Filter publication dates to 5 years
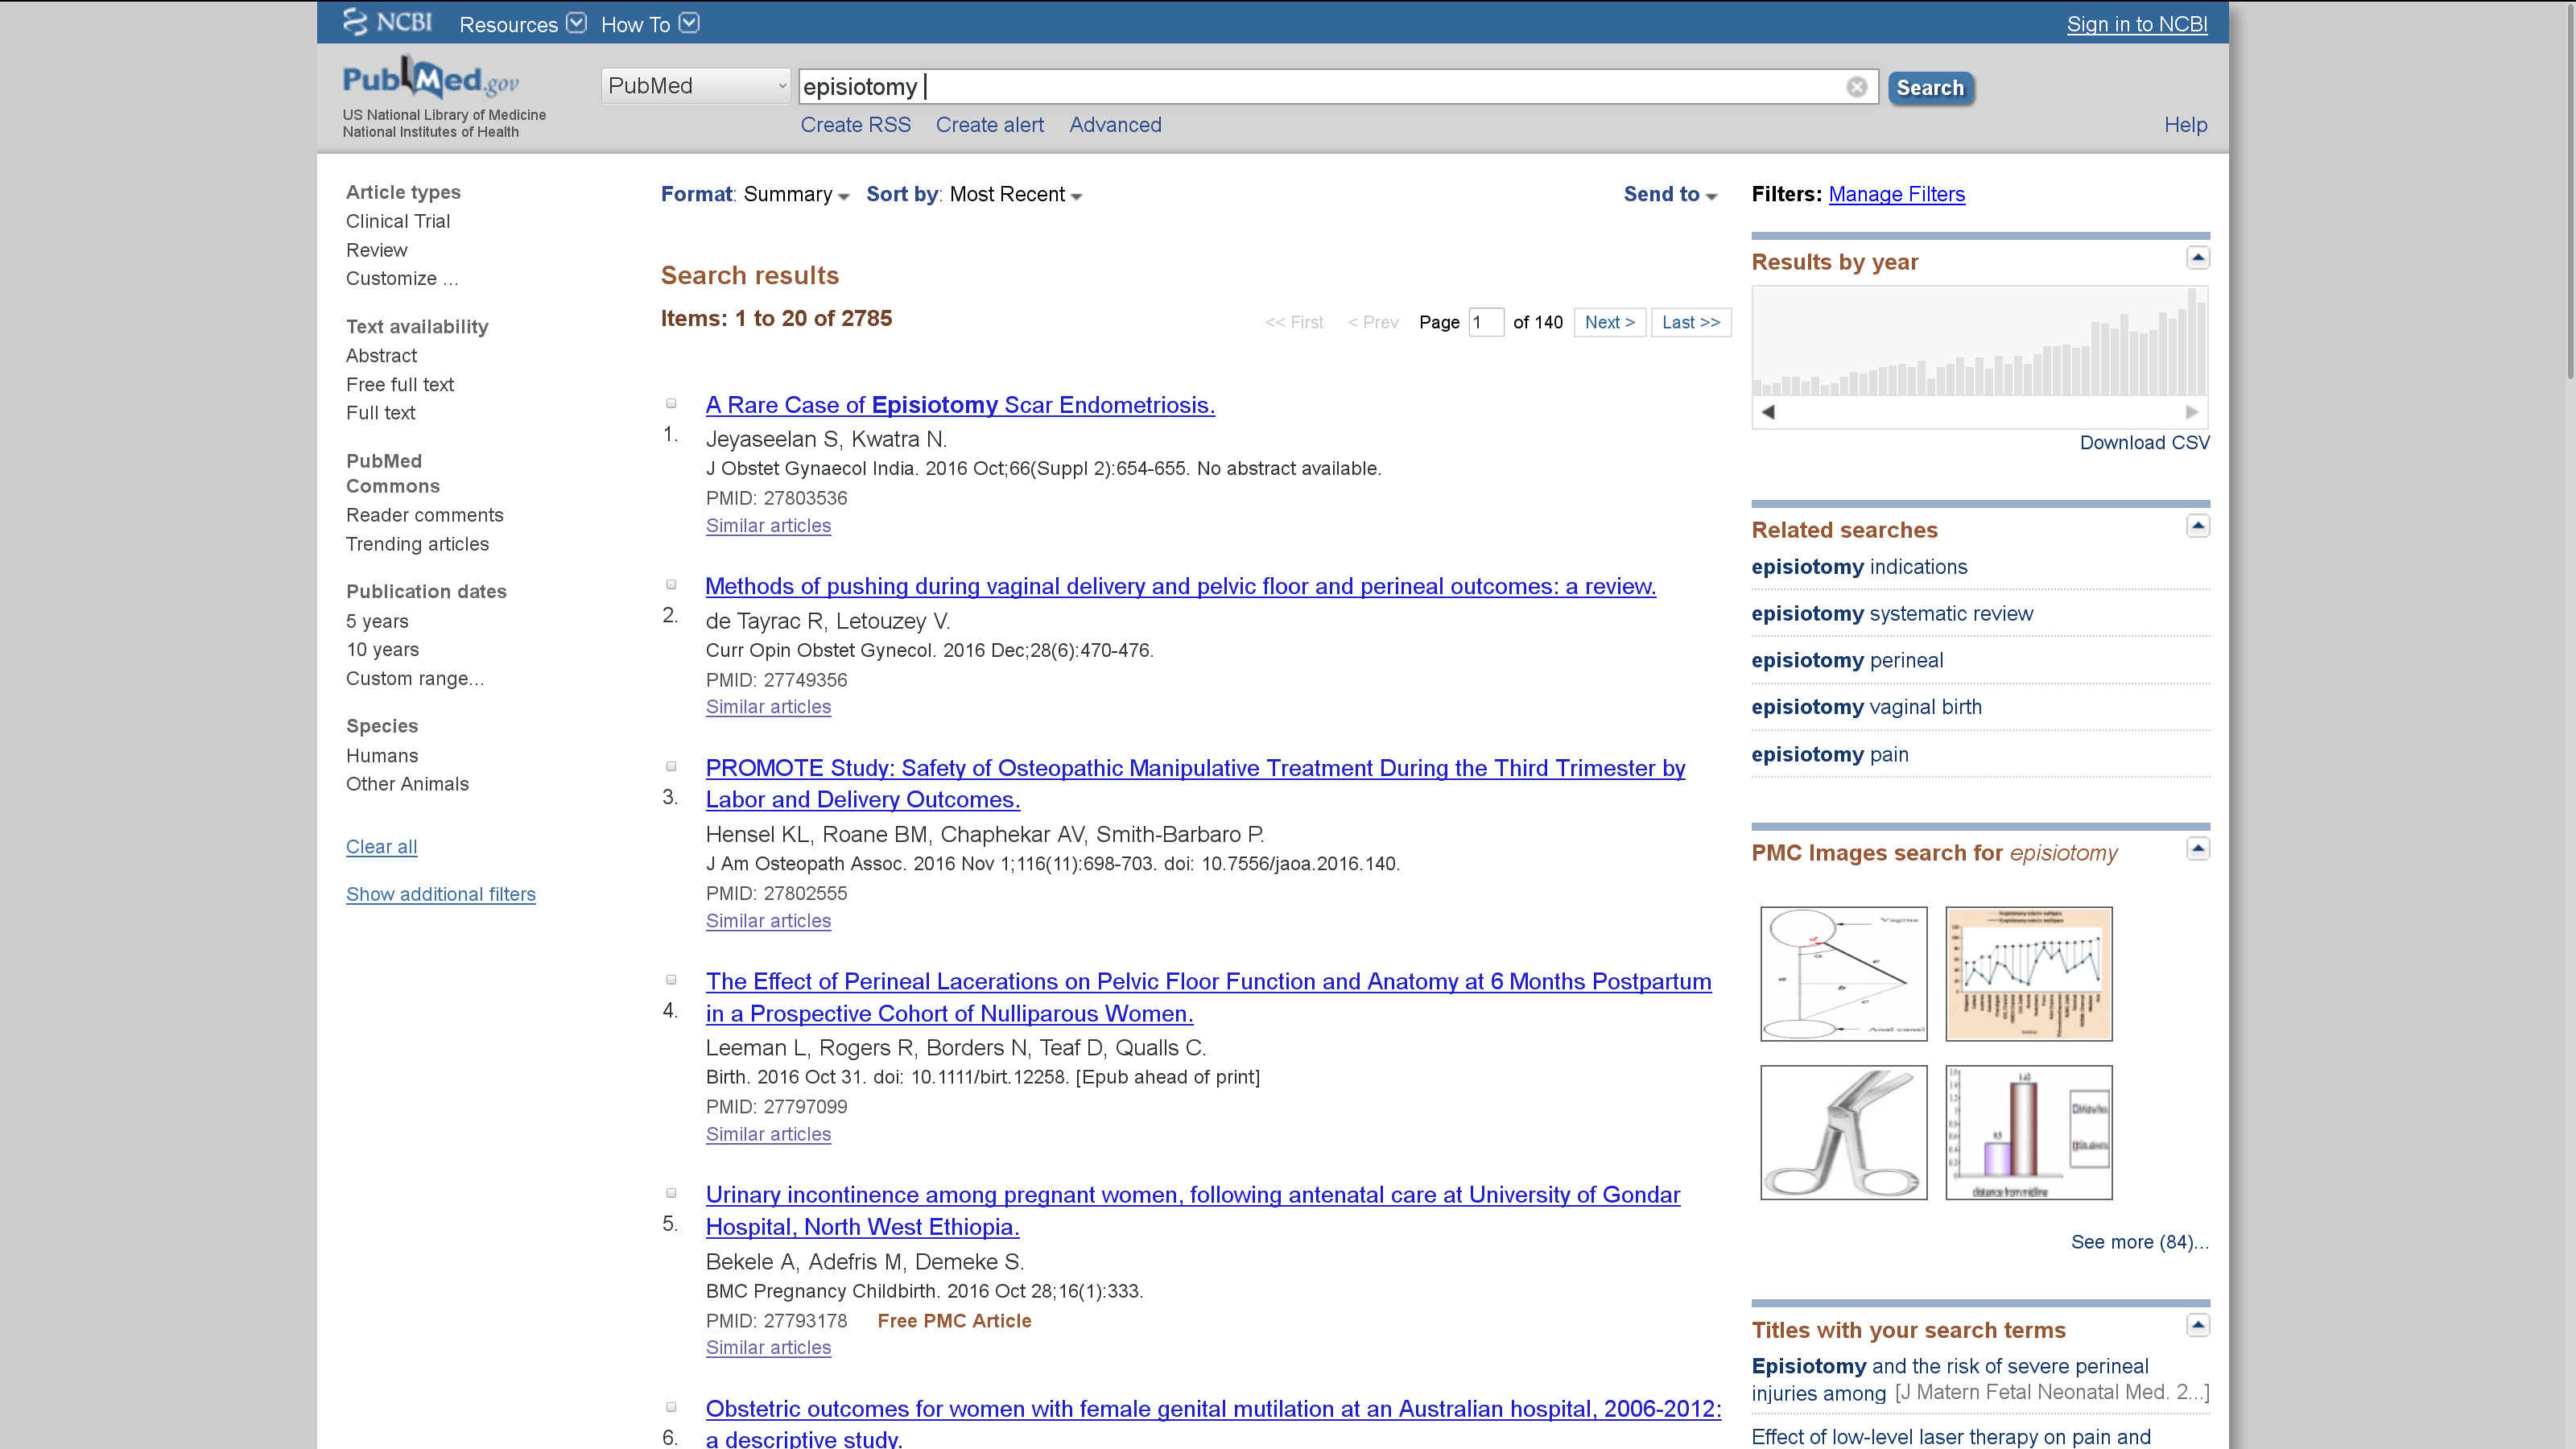 pyautogui.click(x=377, y=621)
